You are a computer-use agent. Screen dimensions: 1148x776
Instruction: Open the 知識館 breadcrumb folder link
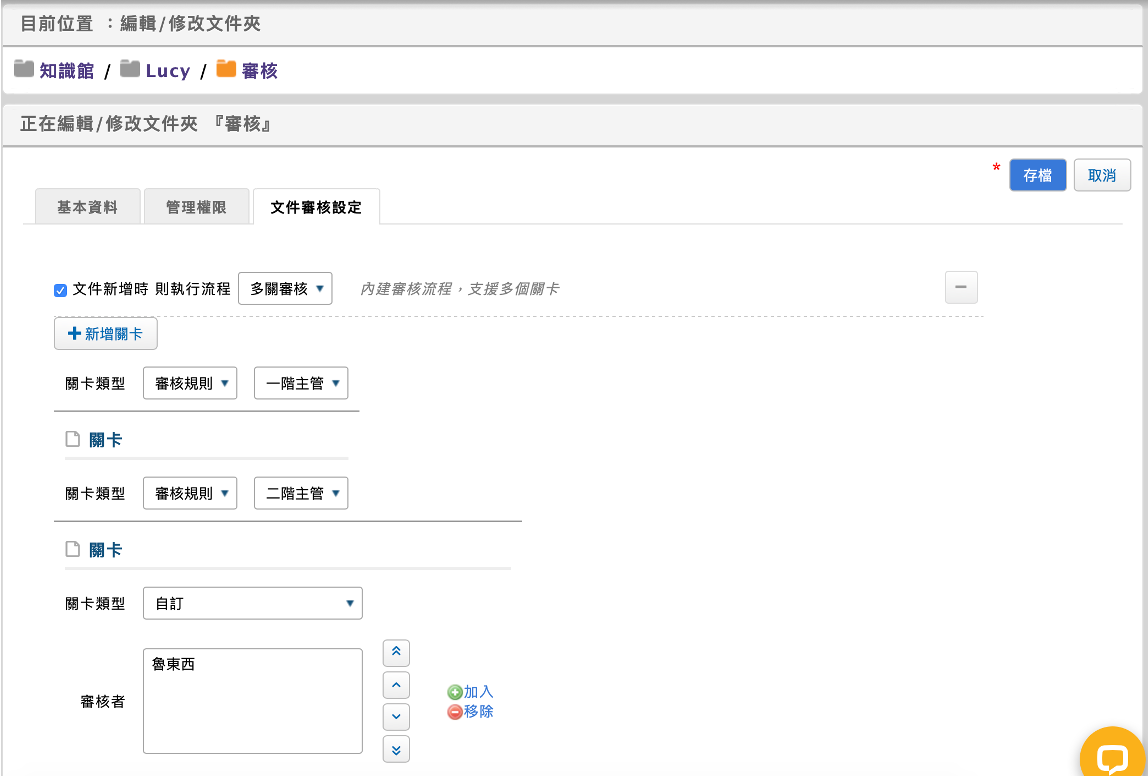66,71
